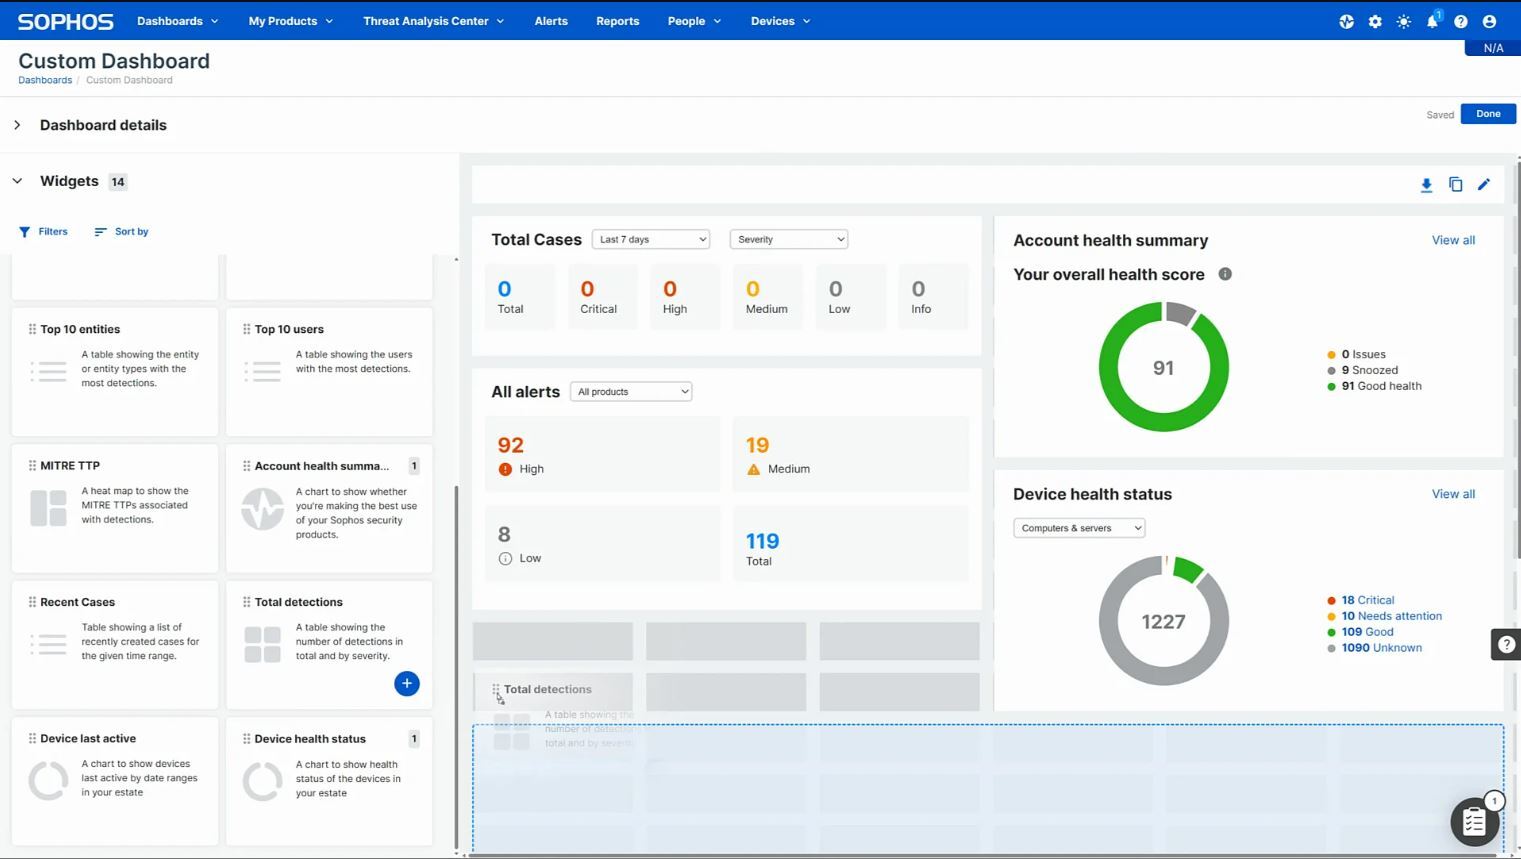Open the Sort by options for widgets
The width and height of the screenshot is (1521, 859).
120,231
